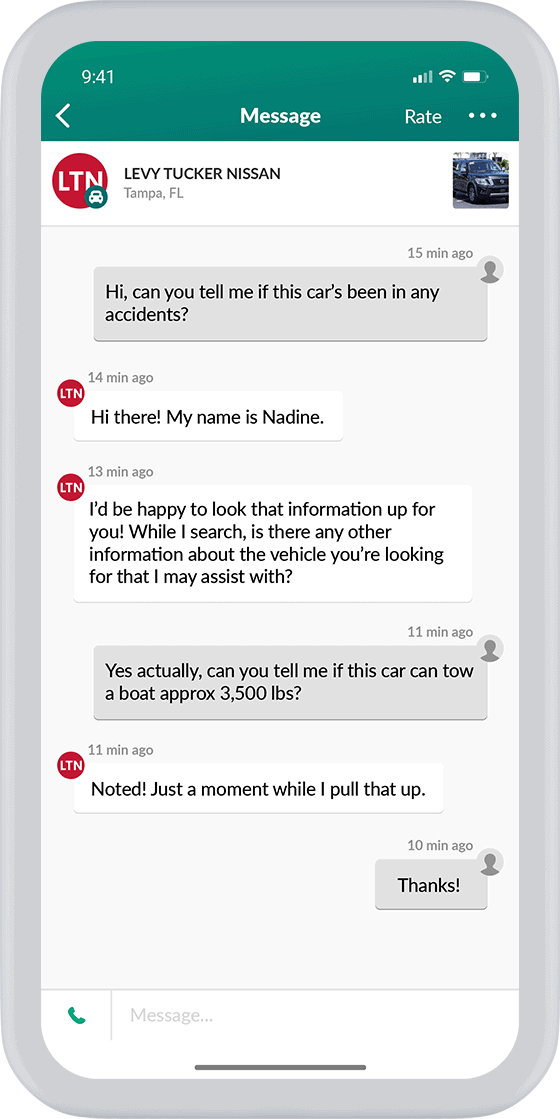Tap LTN avatar beside 13 min ago message

coord(71,487)
